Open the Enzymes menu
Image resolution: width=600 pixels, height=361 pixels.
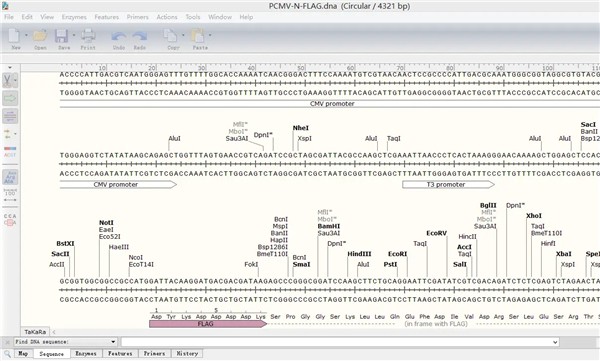click(x=74, y=17)
